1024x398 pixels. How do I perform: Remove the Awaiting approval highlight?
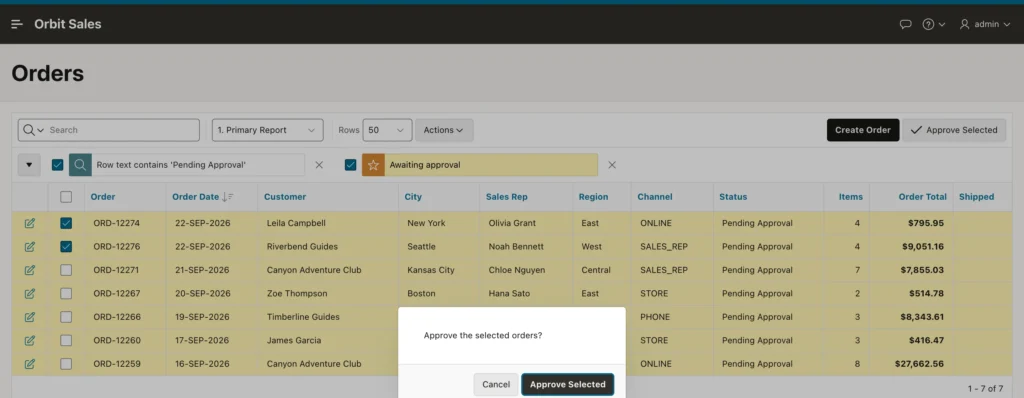(x=612, y=165)
